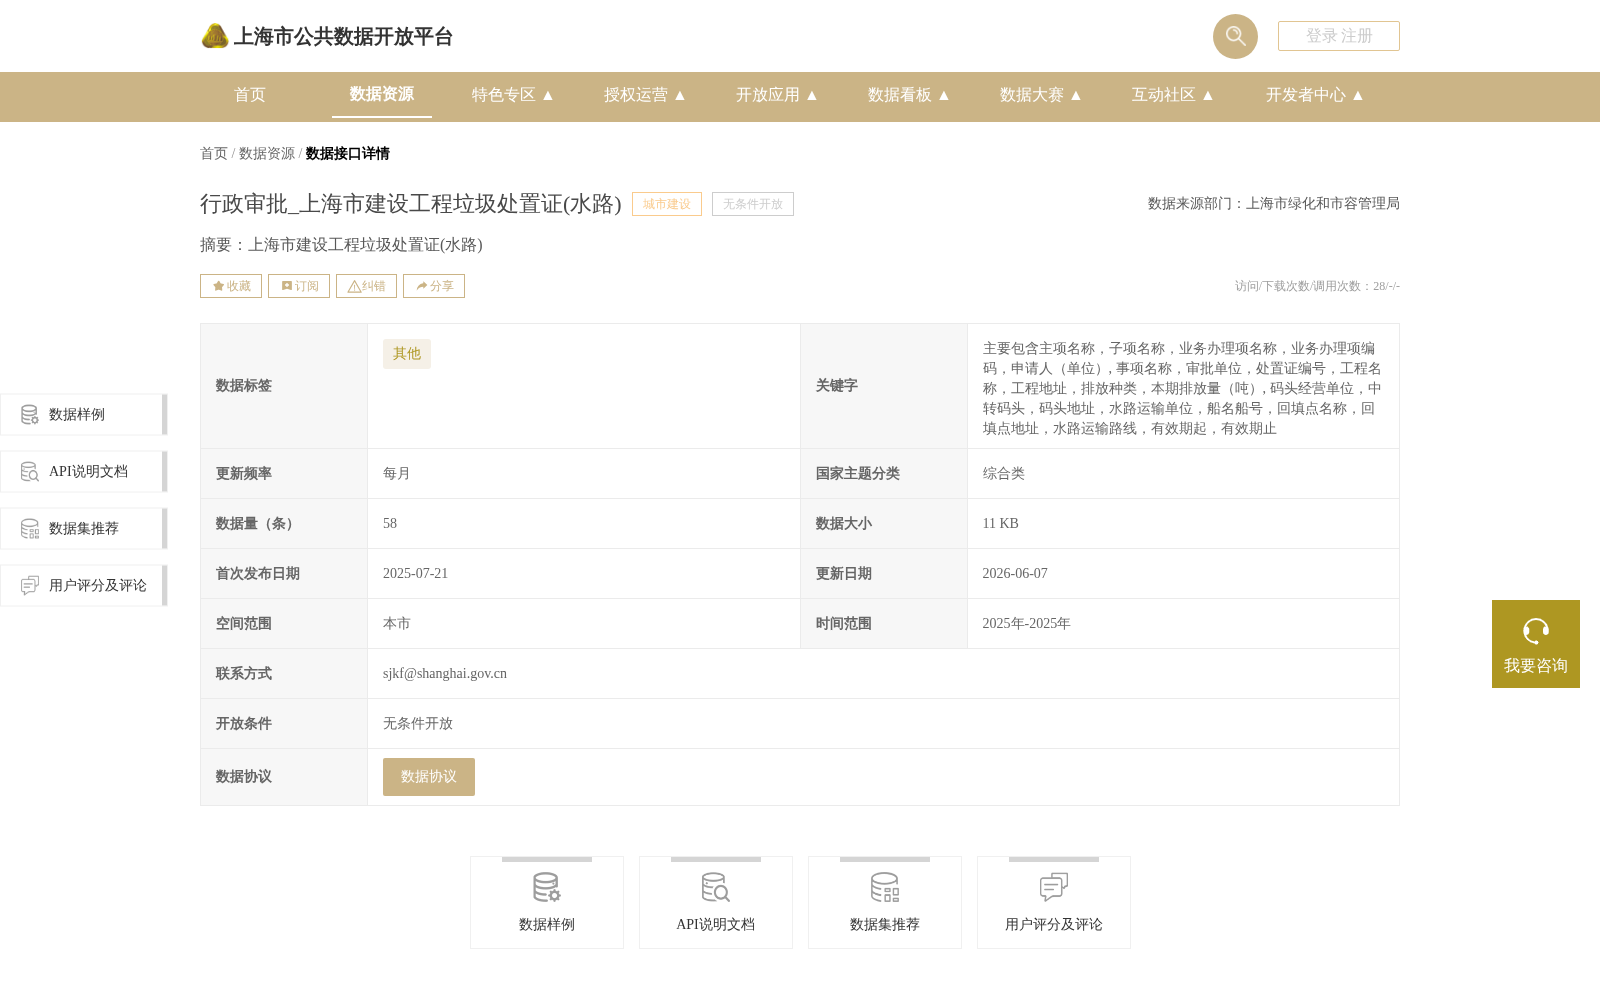Viewport: 1600px width, 1000px height.
Task: Click API说明文档 icon in left sidebar
Action: (30, 471)
